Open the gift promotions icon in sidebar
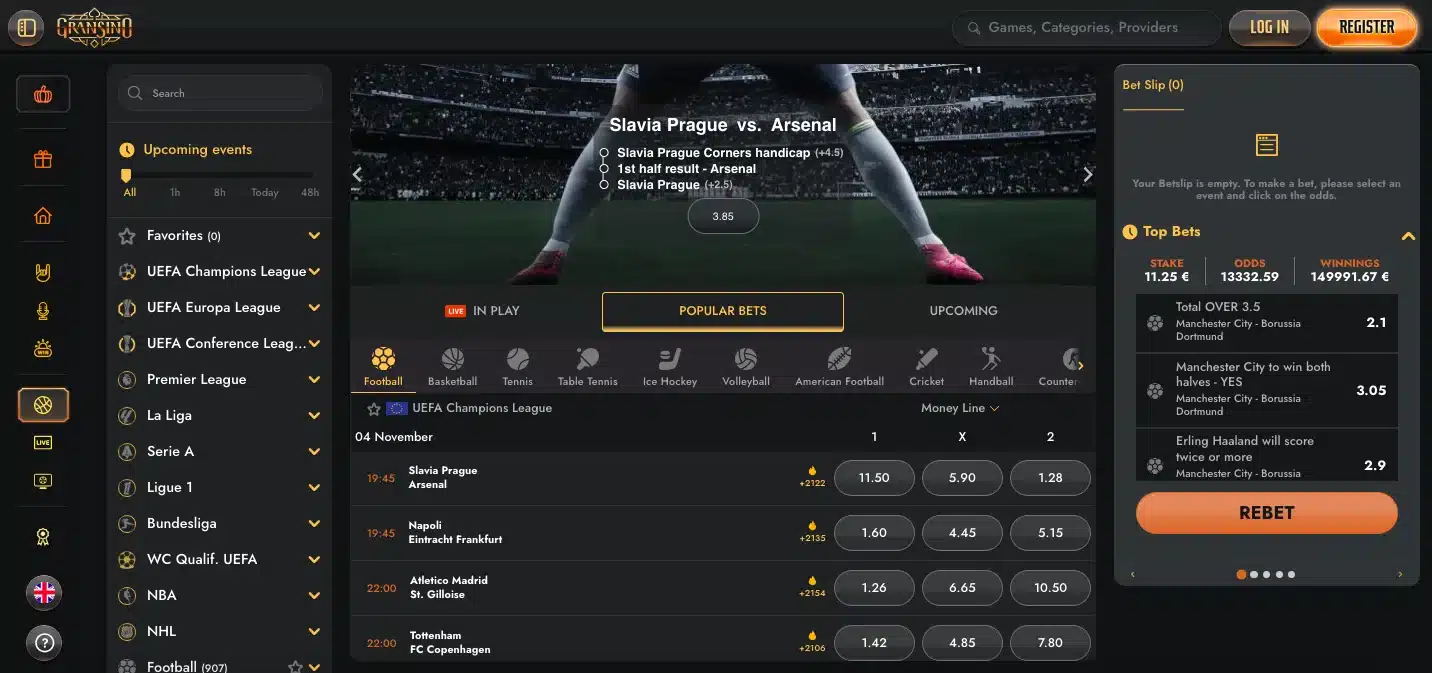This screenshot has width=1432, height=673. point(43,159)
